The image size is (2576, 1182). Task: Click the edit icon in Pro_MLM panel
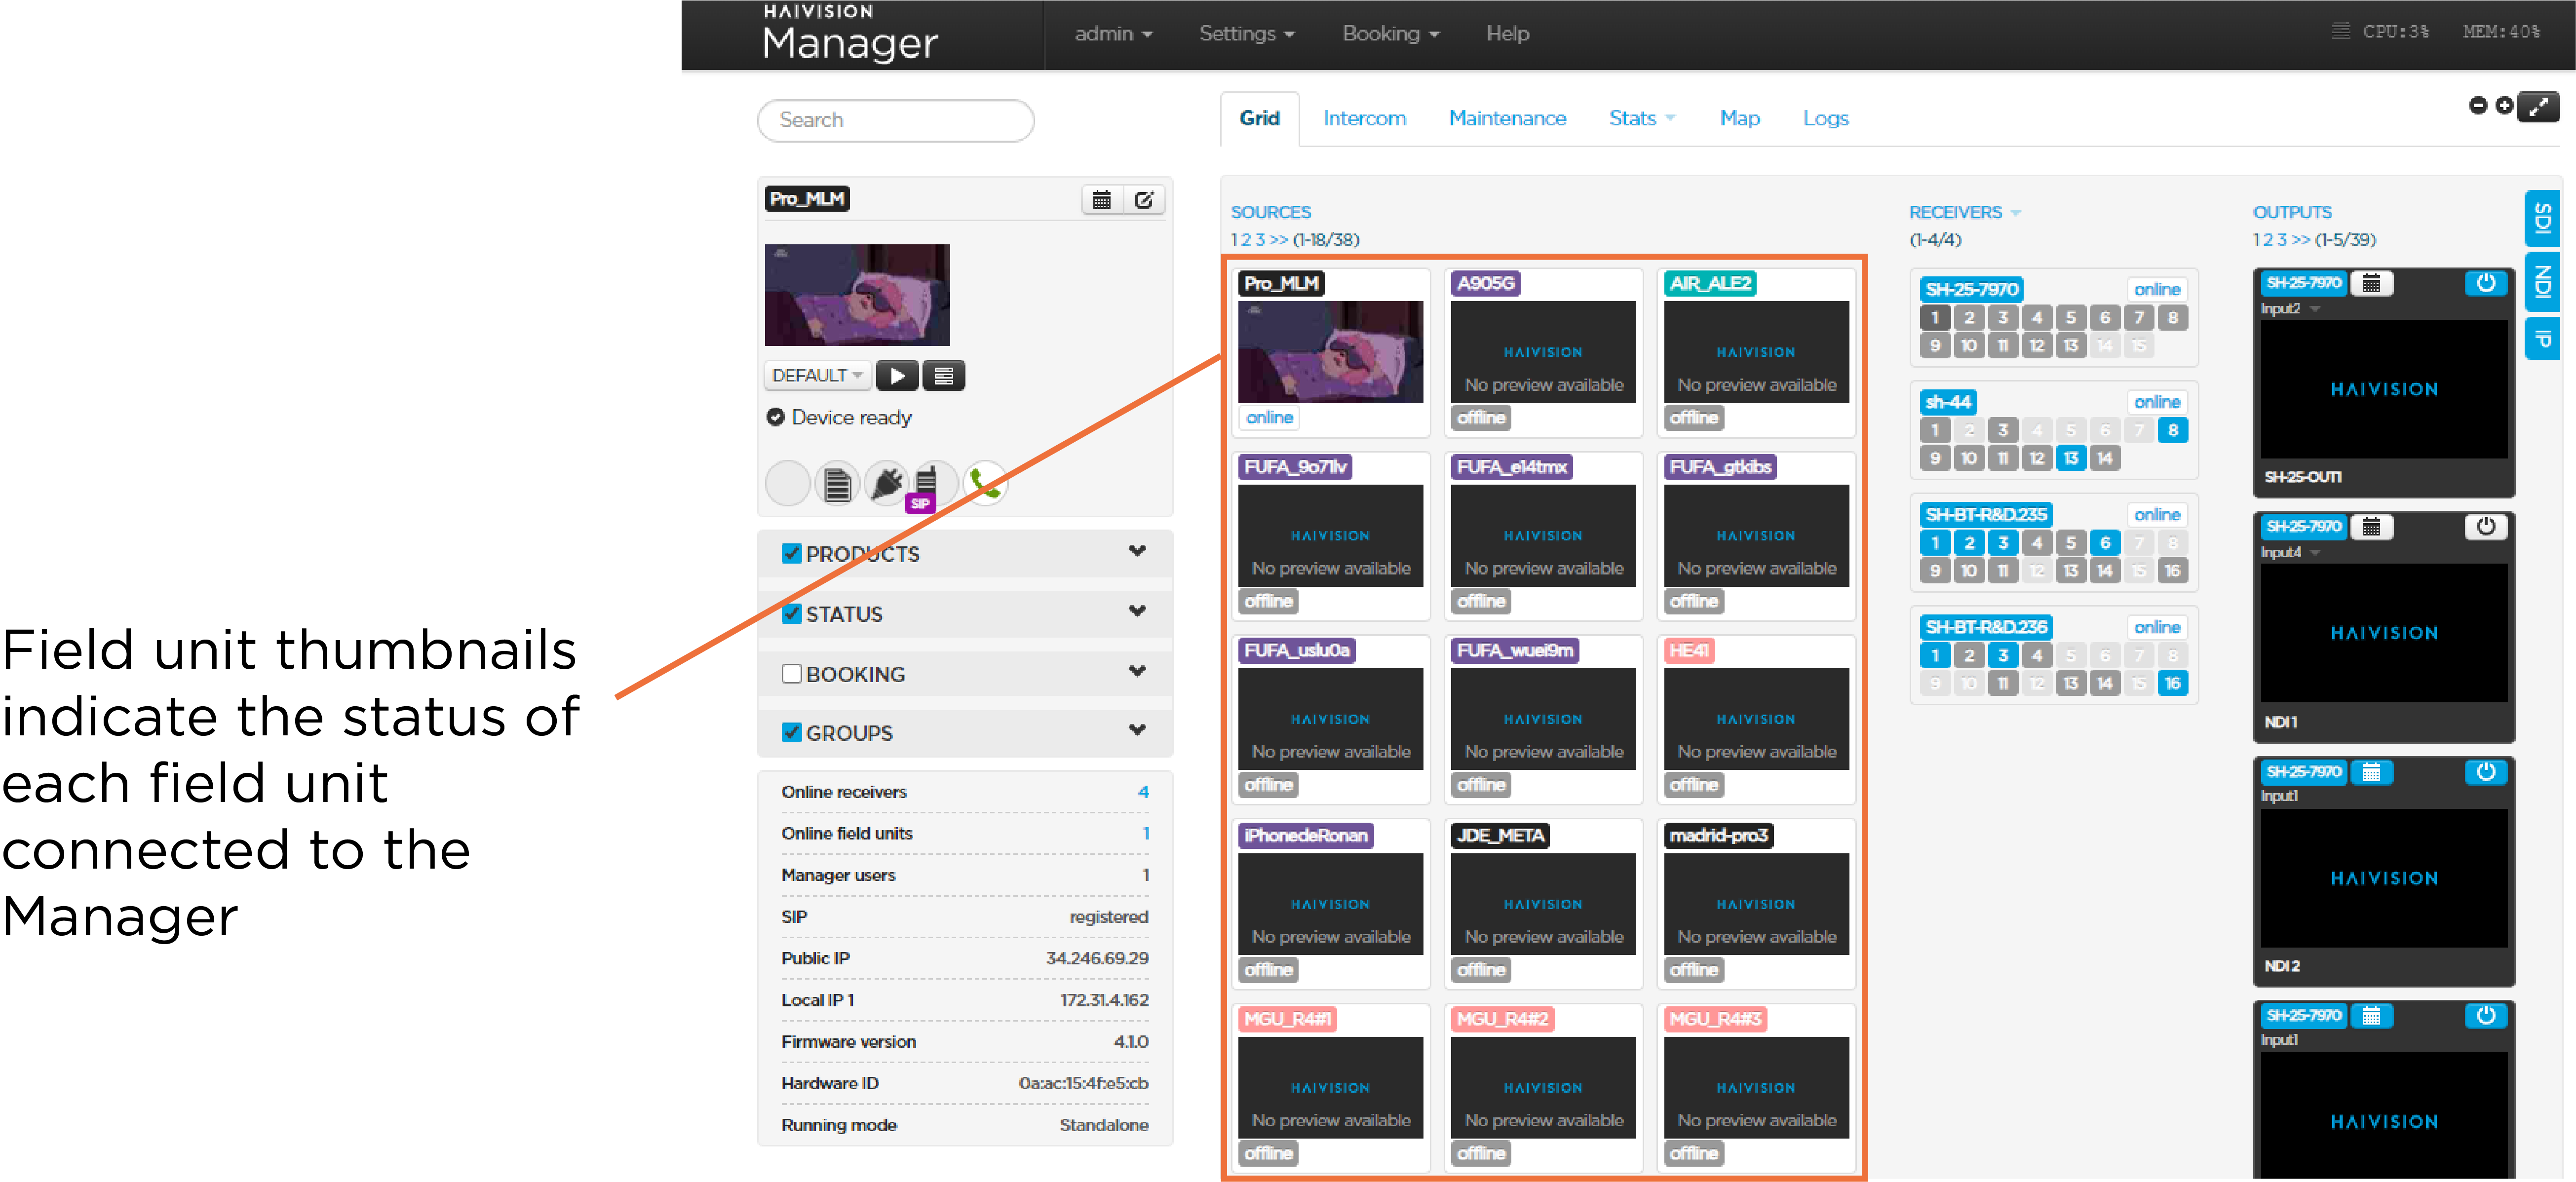(1144, 200)
